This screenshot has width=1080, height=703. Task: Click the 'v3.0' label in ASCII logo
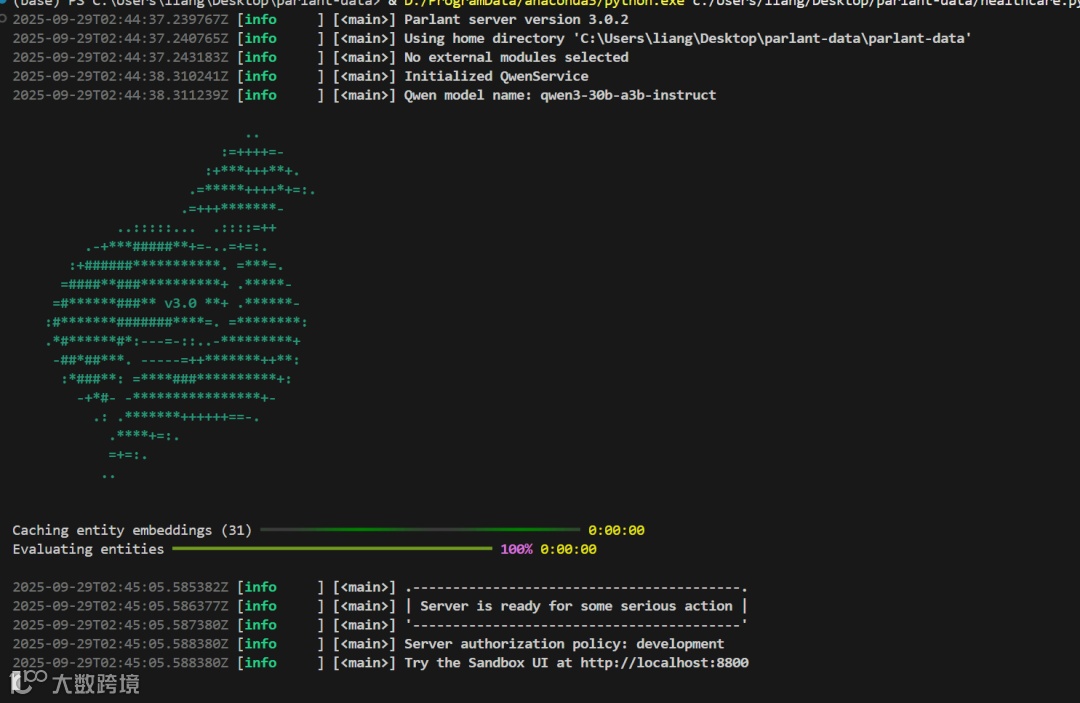point(180,303)
